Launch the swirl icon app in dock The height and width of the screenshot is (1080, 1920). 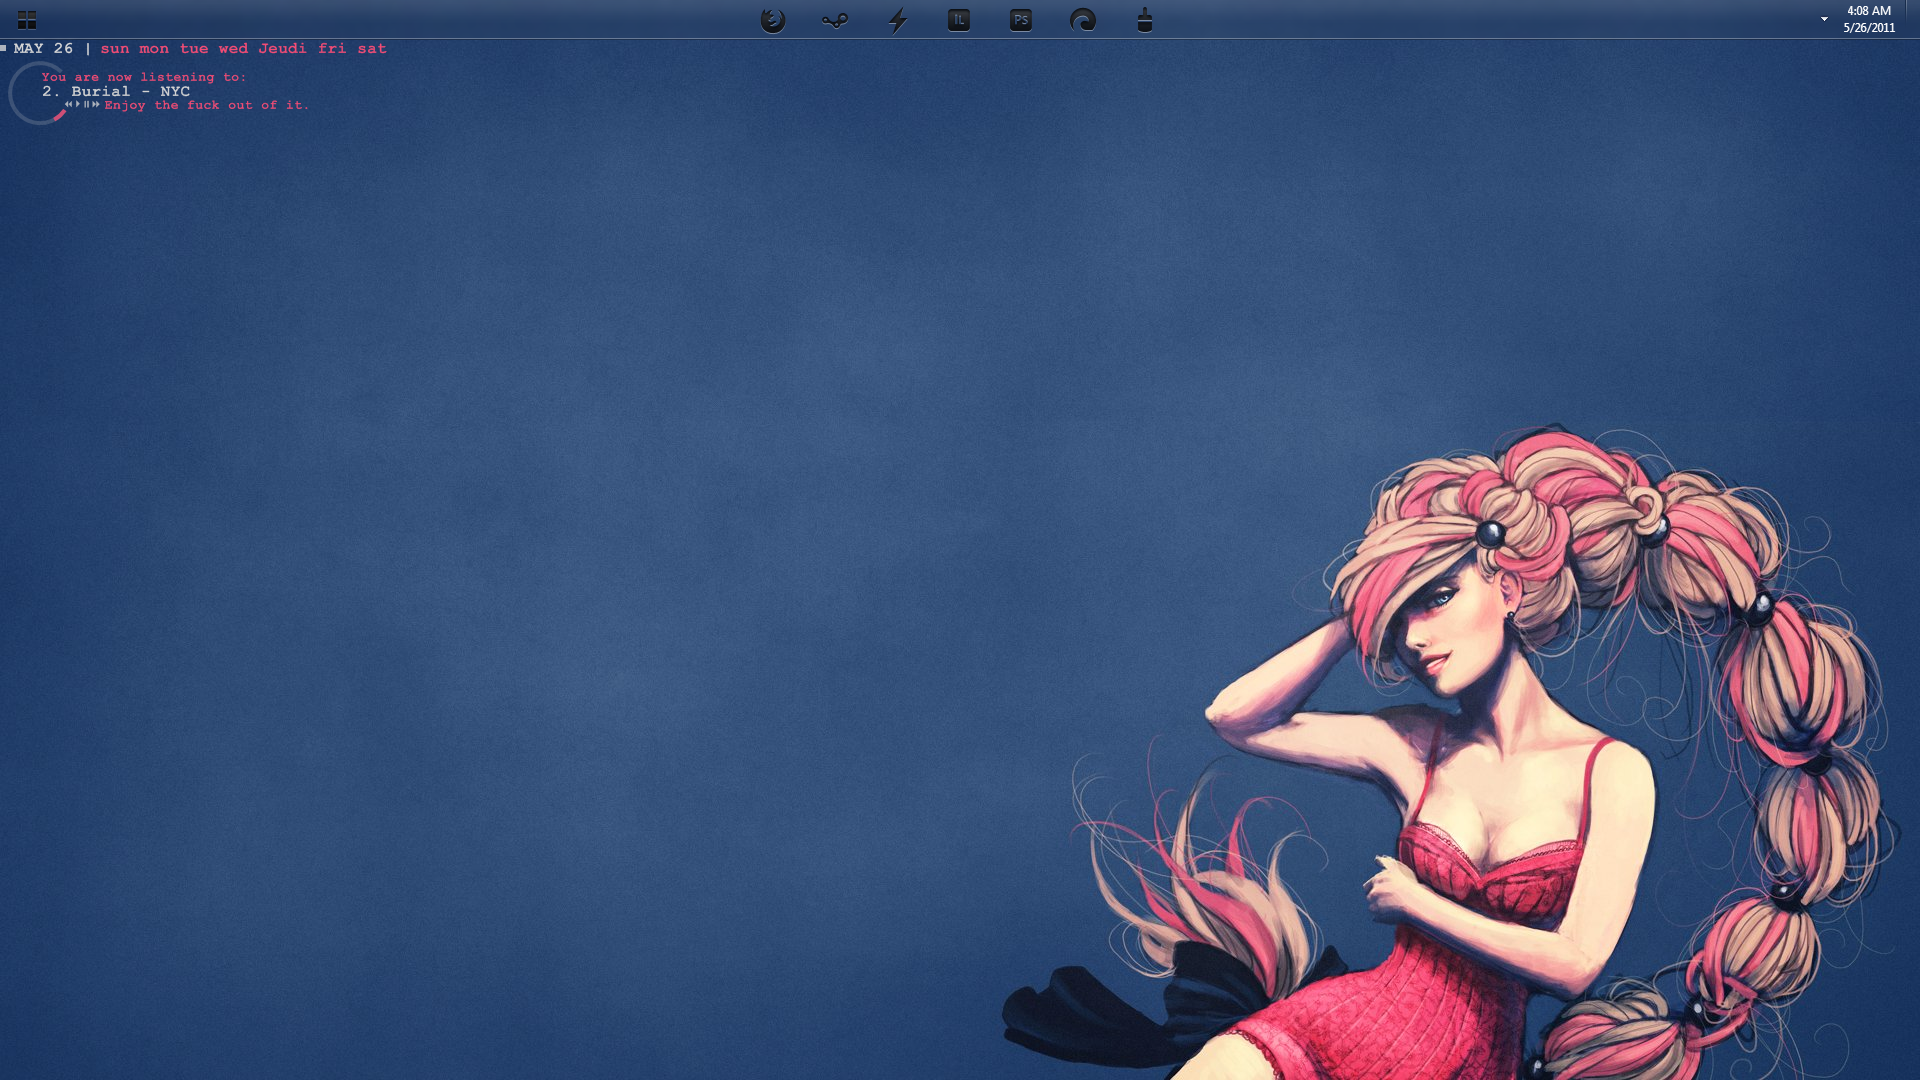1083,20
